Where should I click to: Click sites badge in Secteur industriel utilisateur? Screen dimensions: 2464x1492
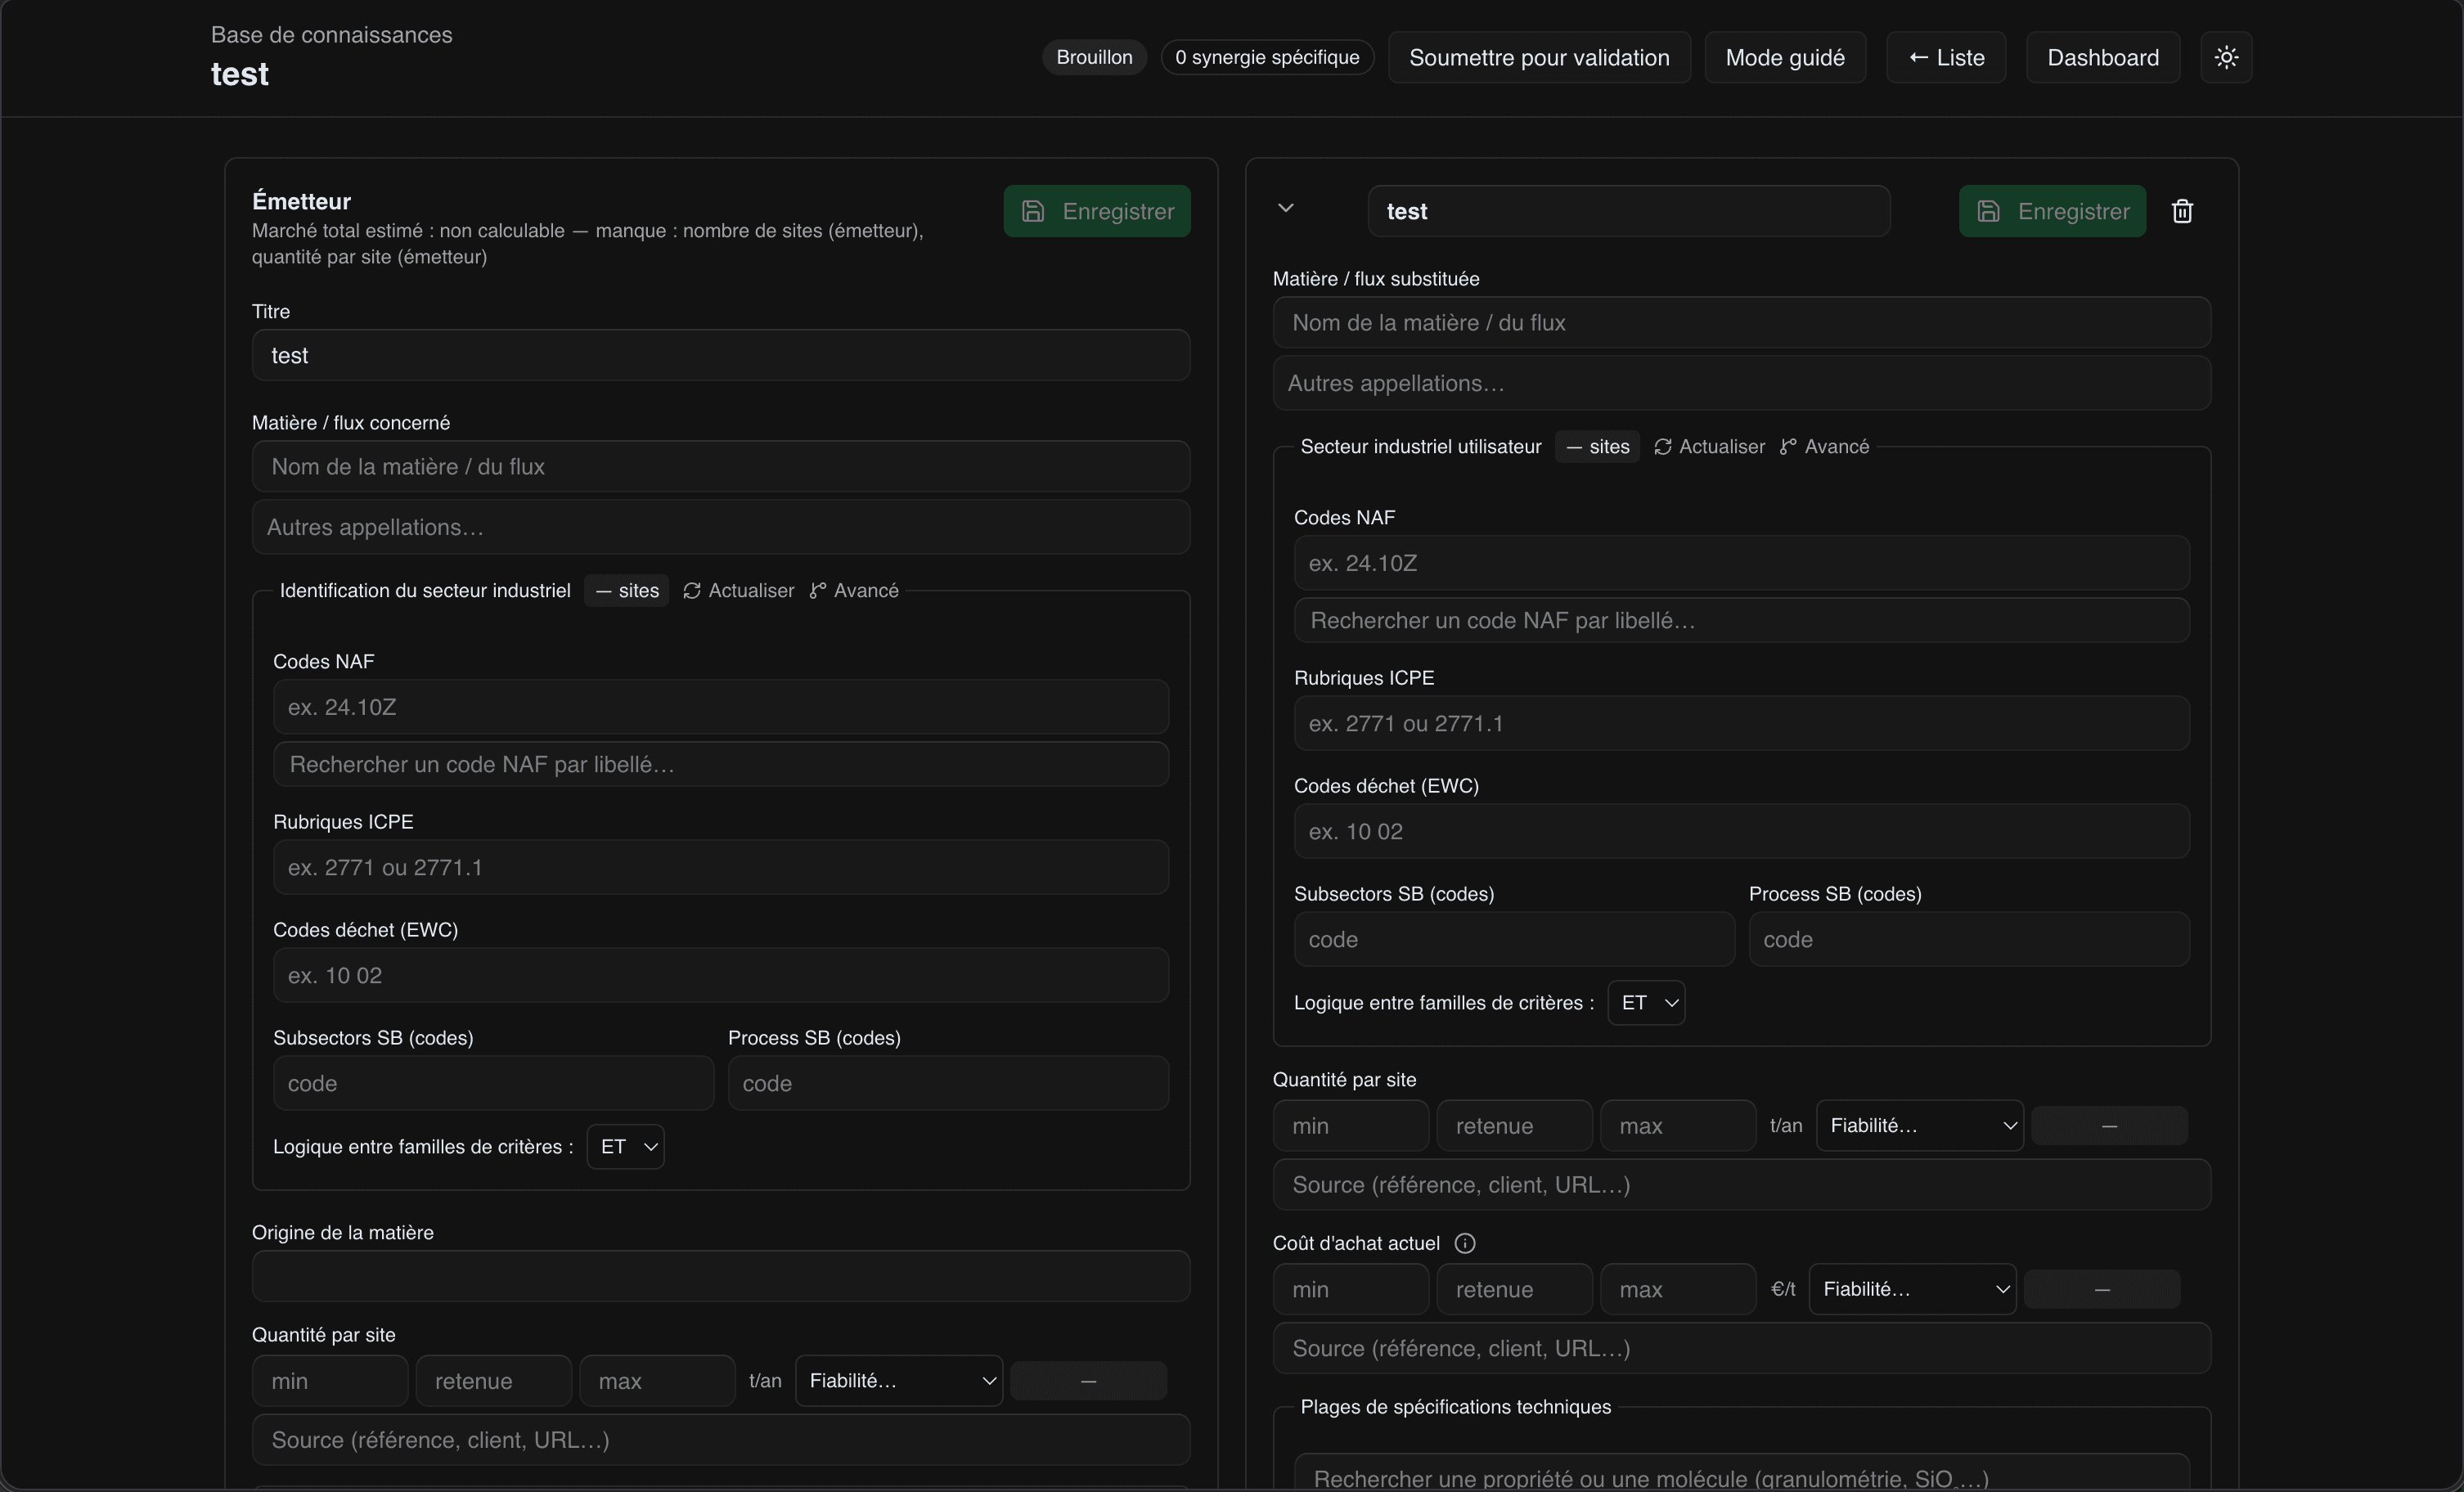(1597, 447)
